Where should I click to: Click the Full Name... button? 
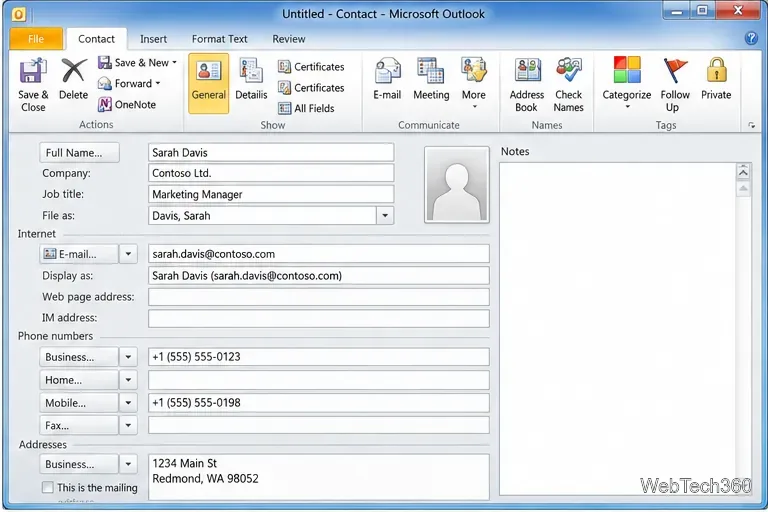(79, 153)
